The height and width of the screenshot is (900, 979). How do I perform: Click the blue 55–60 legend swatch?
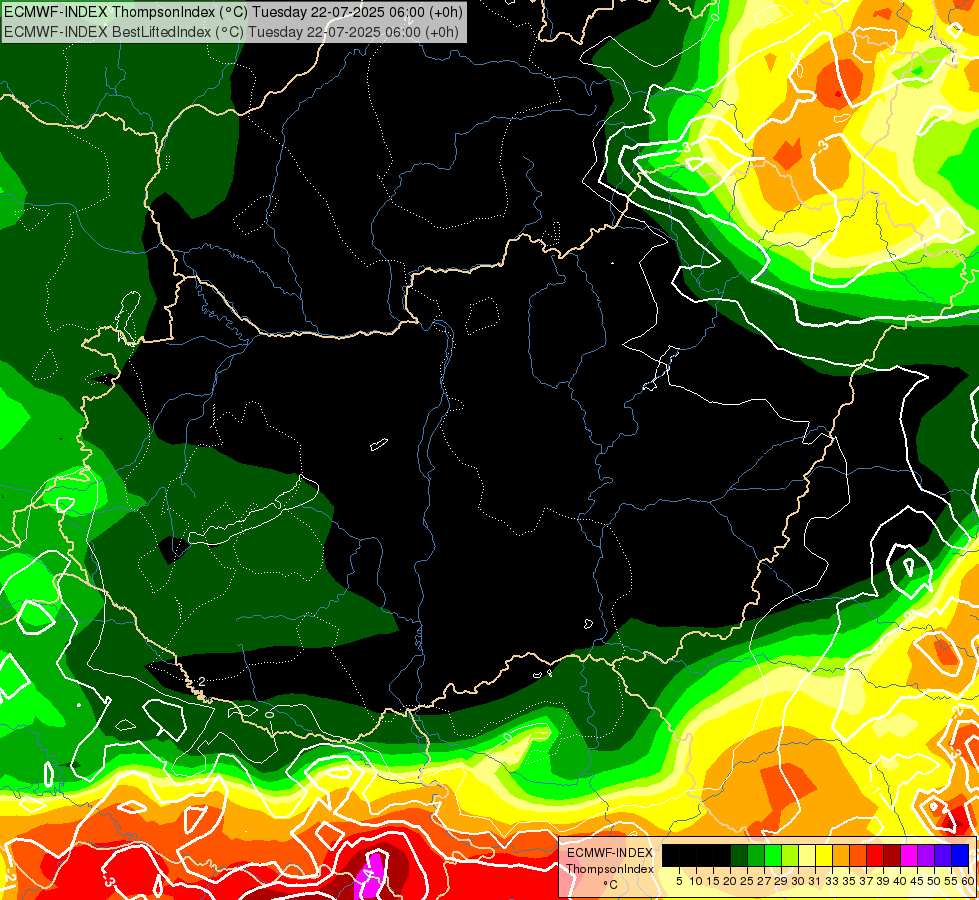click(x=960, y=855)
